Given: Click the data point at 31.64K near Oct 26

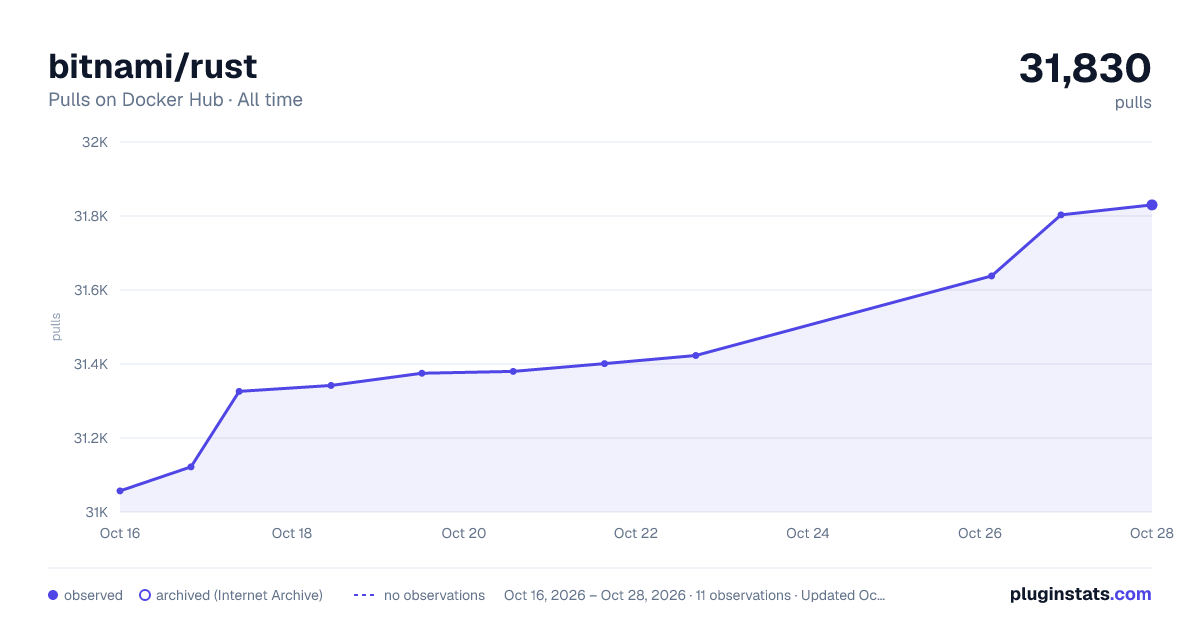Looking at the screenshot, I should click(x=991, y=276).
